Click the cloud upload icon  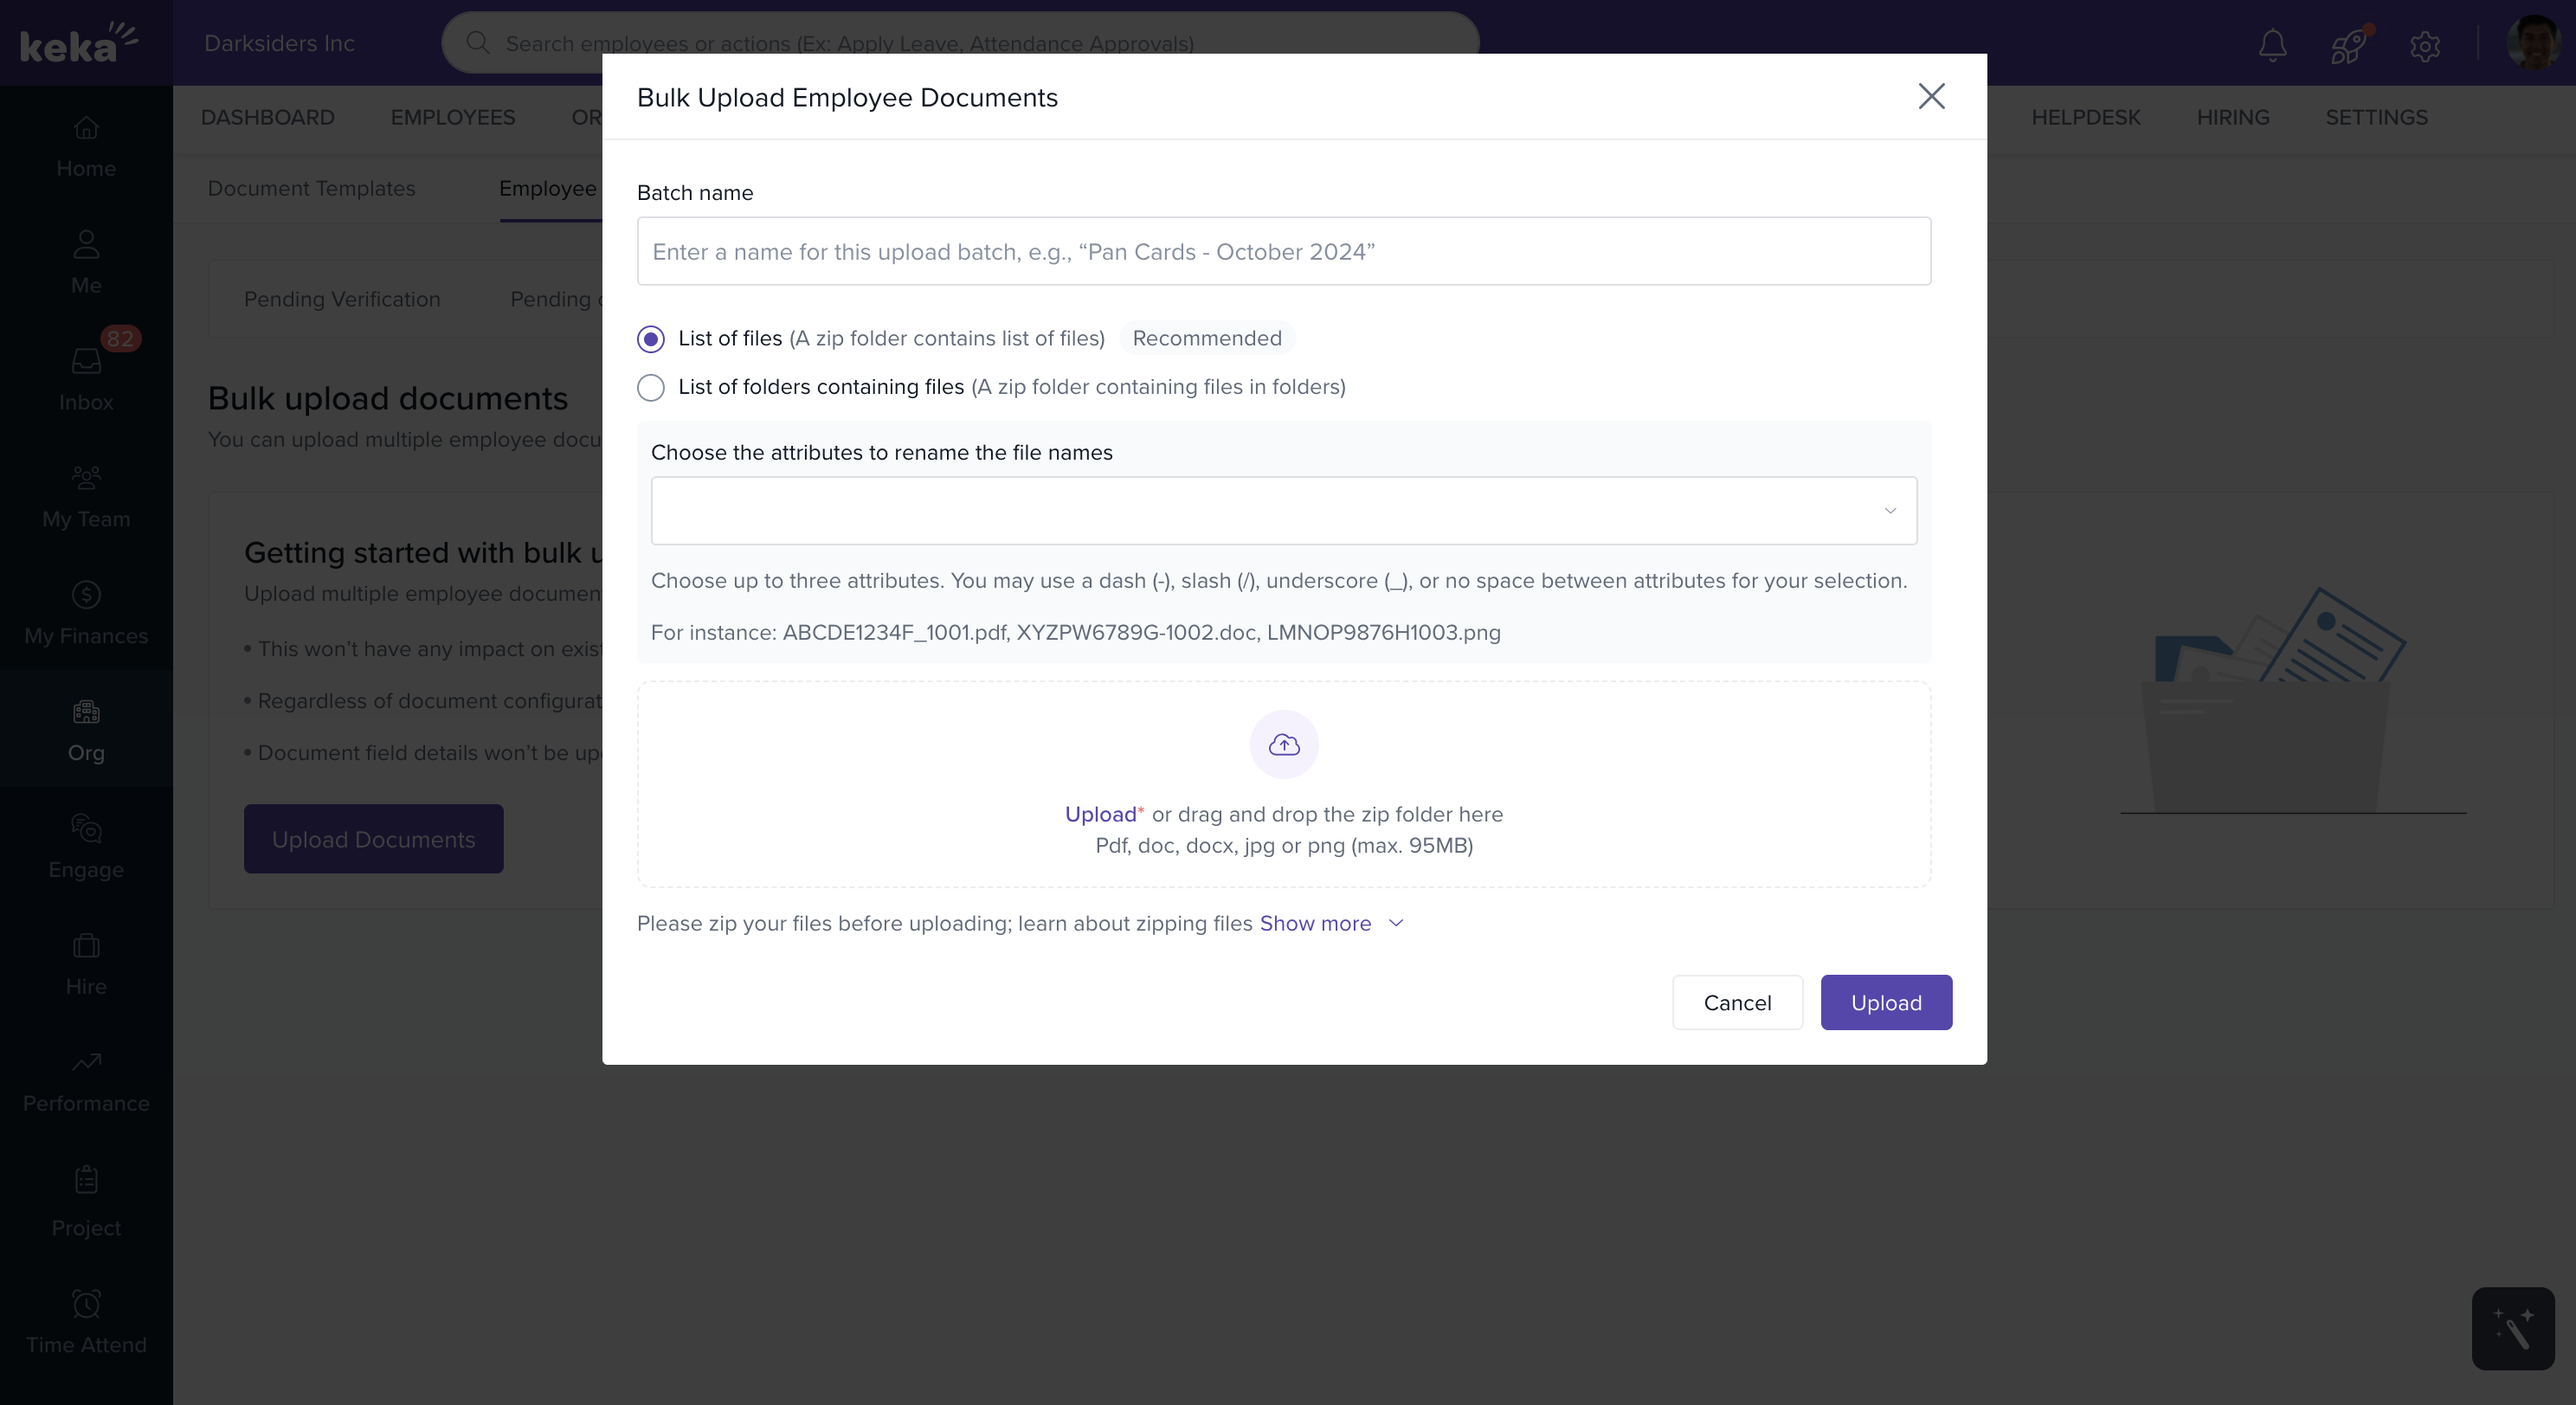1284,745
